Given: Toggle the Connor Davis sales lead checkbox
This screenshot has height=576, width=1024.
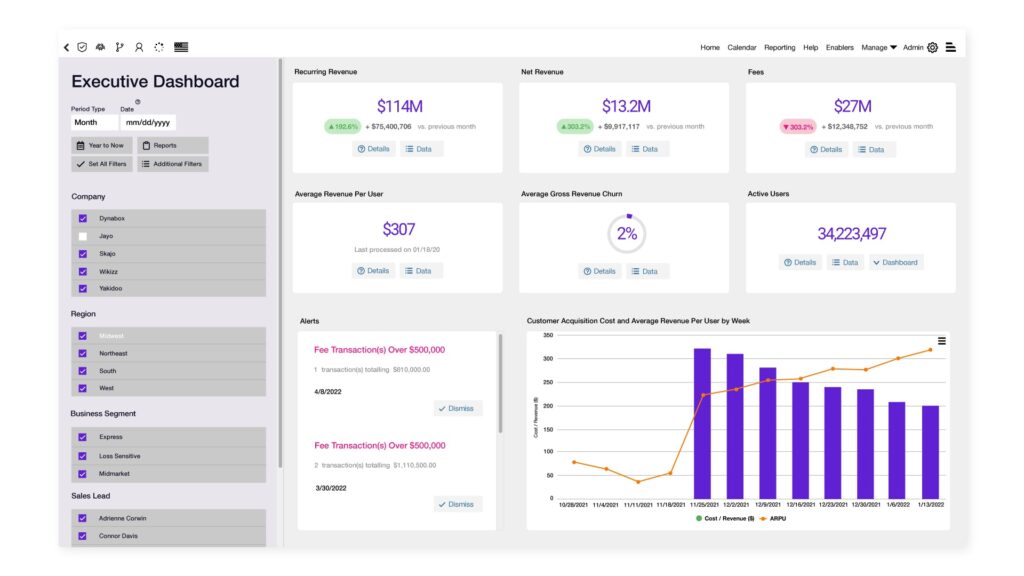Looking at the screenshot, I should [x=83, y=536].
